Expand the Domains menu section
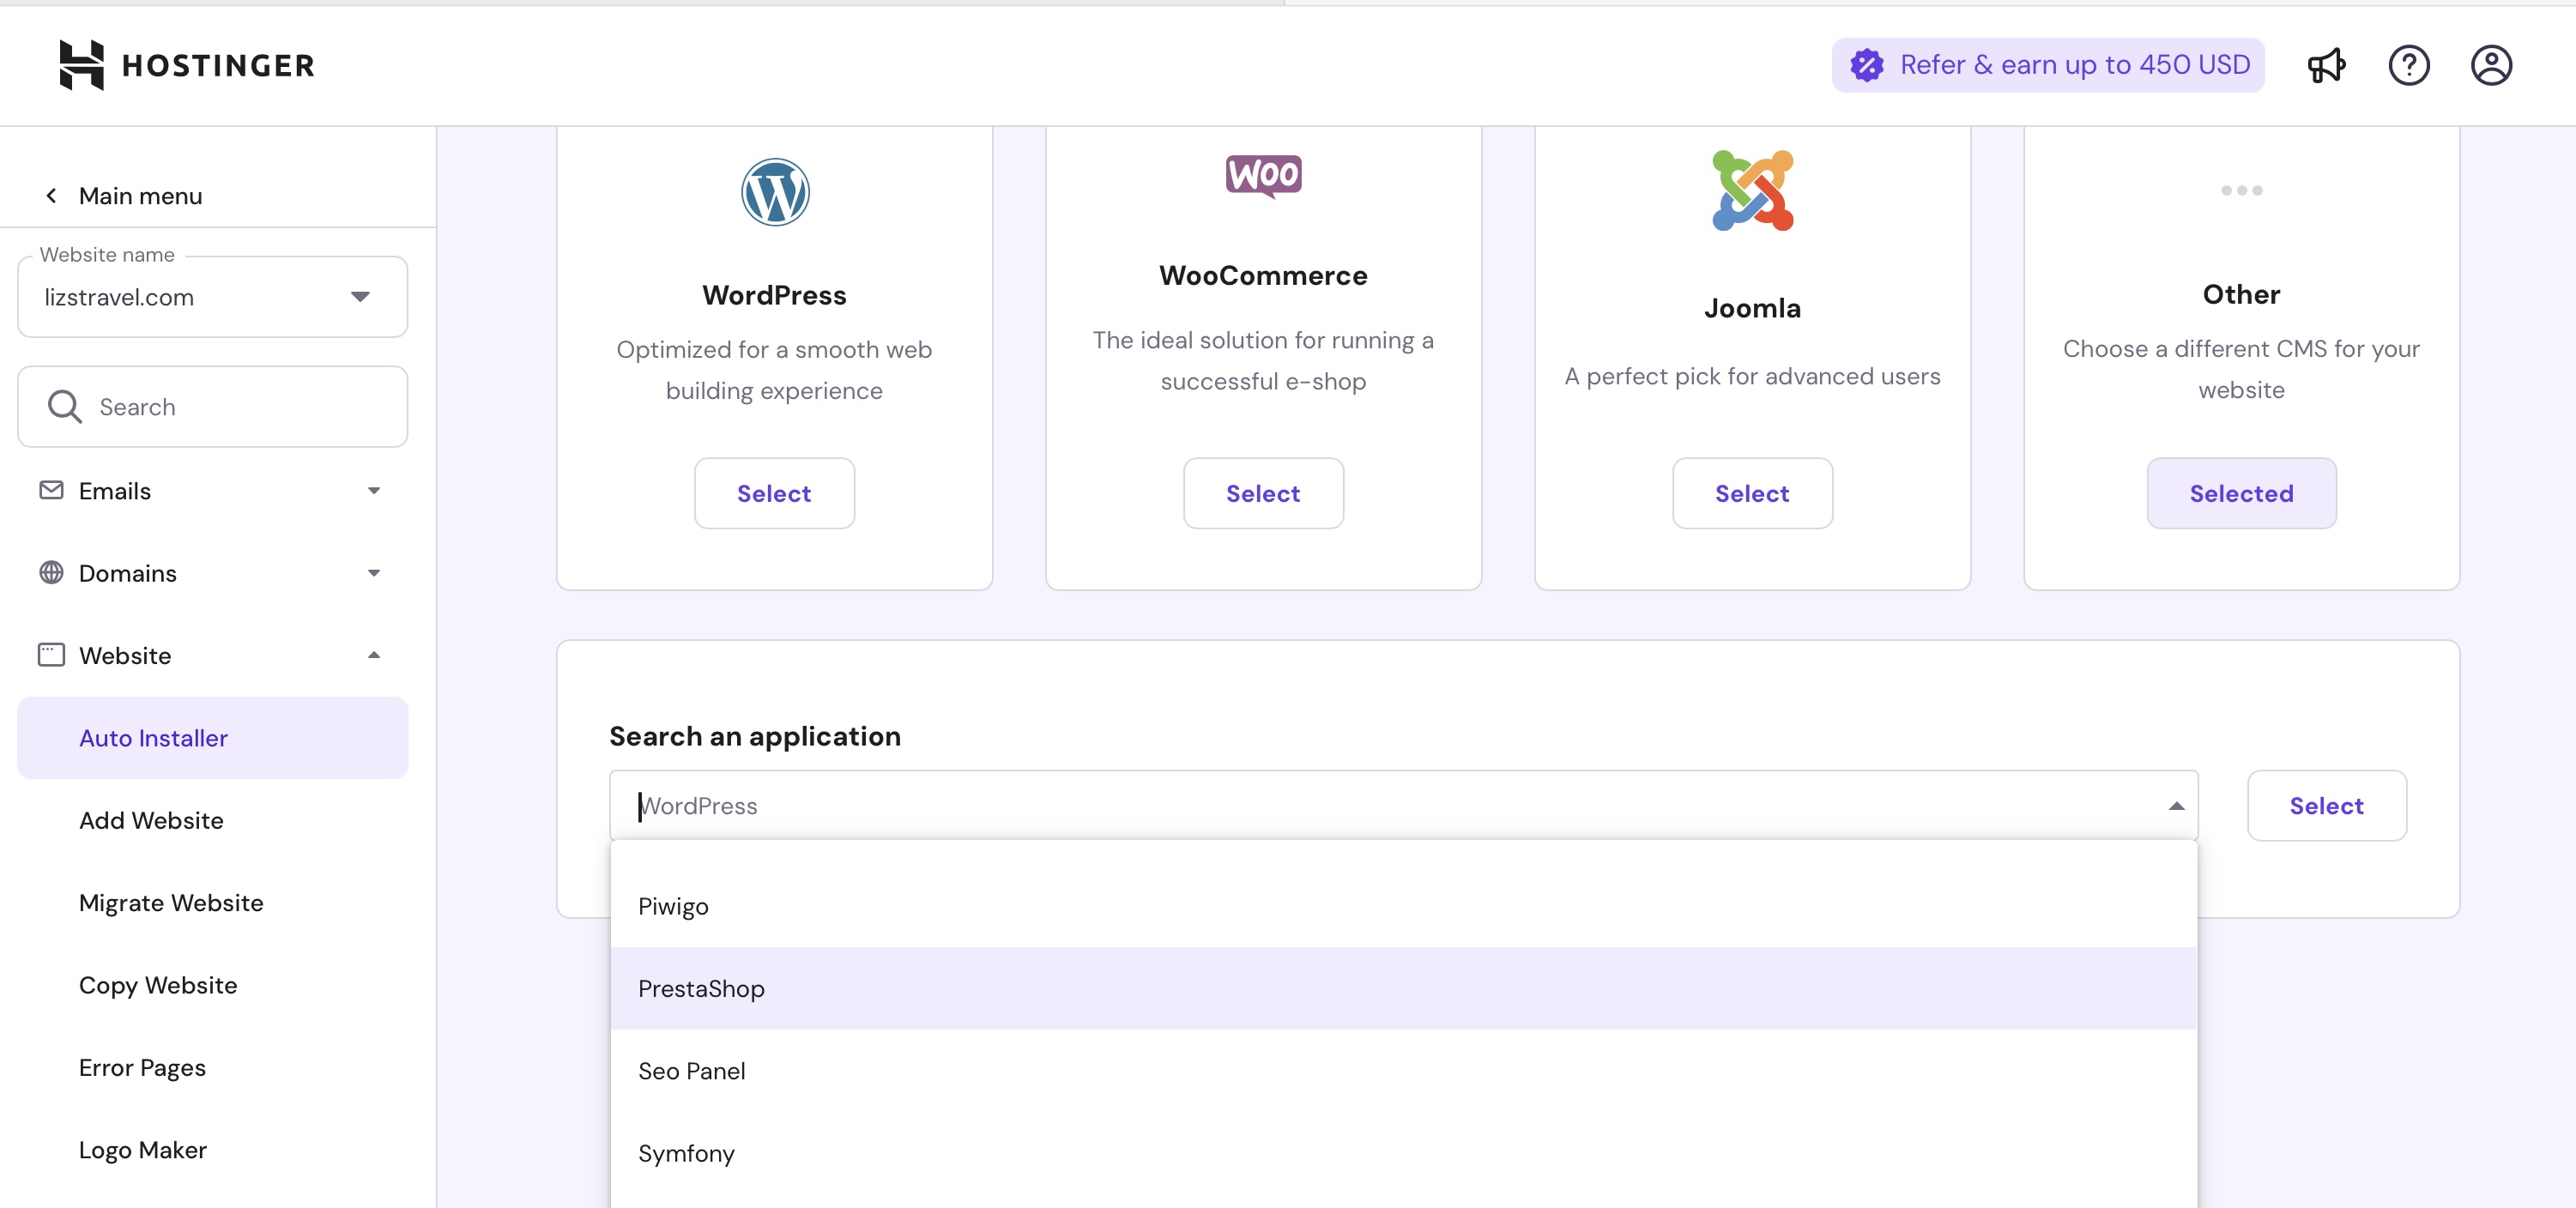Image resolution: width=2576 pixels, height=1208 pixels. [374, 572]
